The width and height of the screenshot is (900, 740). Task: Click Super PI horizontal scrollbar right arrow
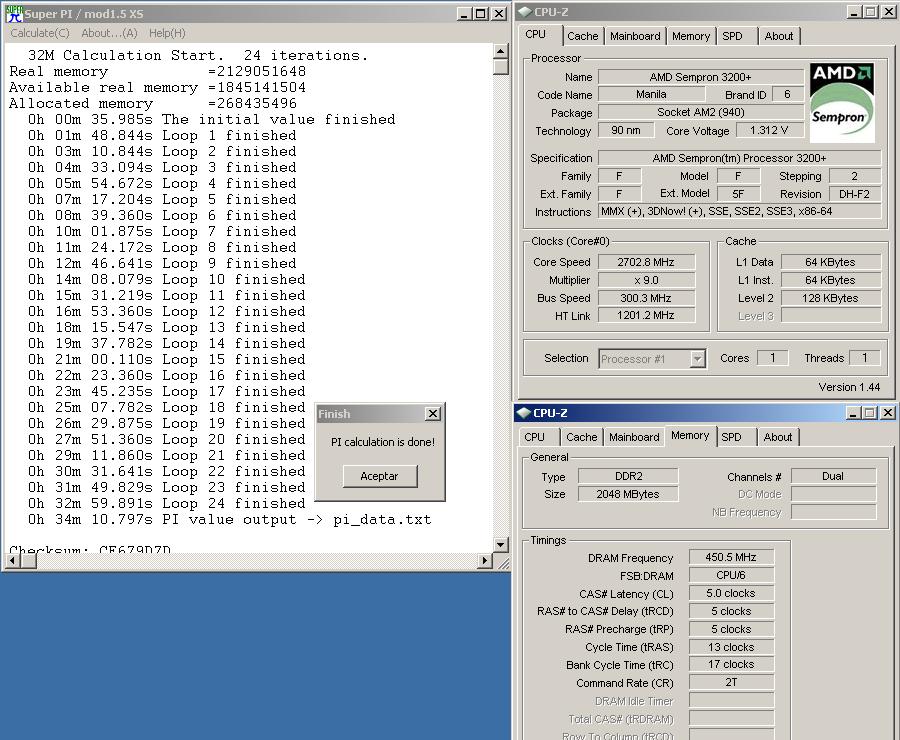point(486,561)
